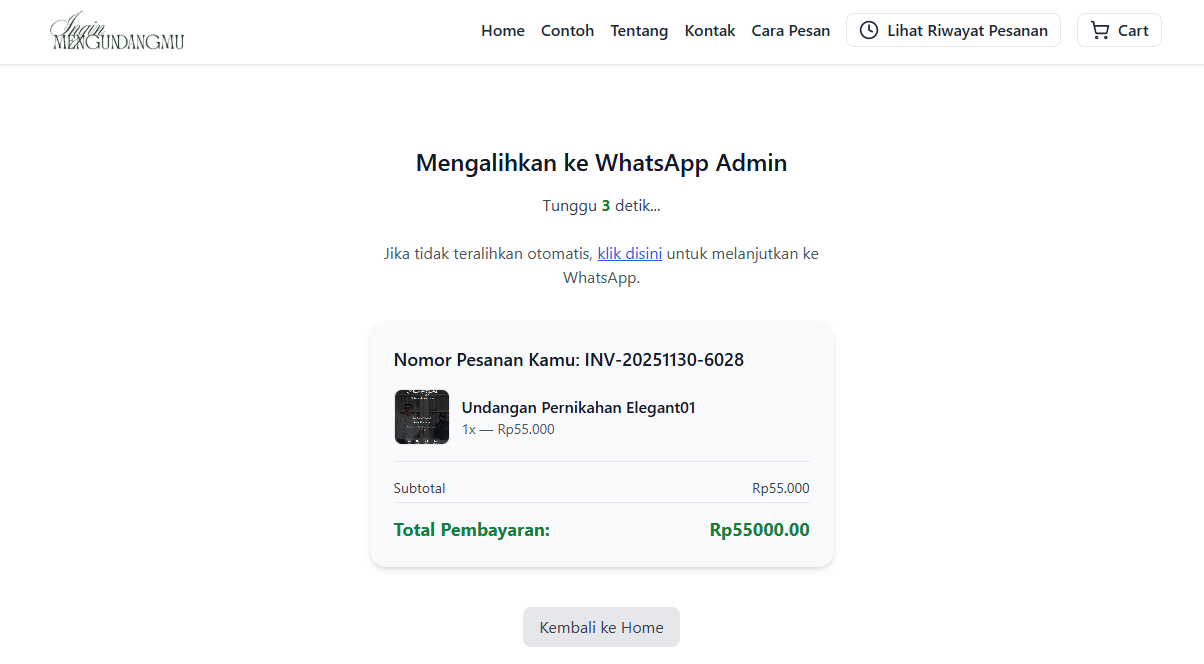Click the Rp55000.00 total payment amount
The image size is (1204, 664).
click(x=759, y=530)
